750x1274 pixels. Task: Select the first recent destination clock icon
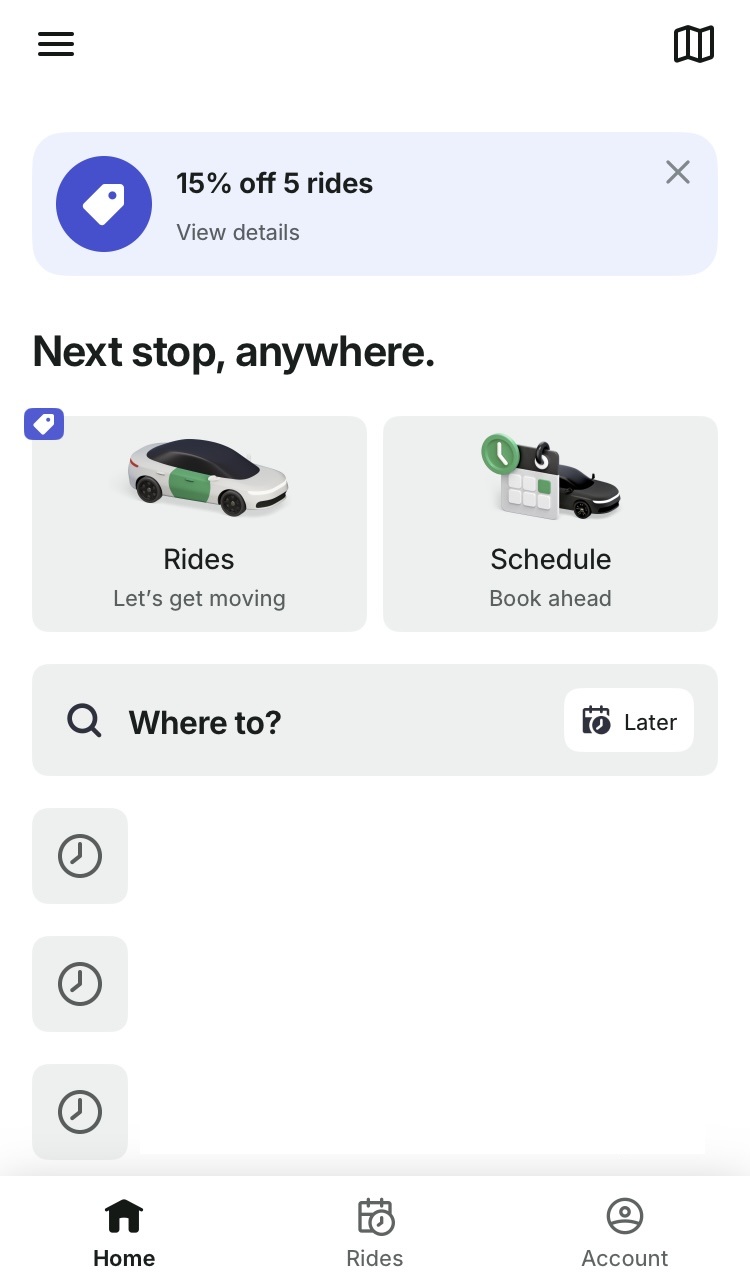click(80, 856)
